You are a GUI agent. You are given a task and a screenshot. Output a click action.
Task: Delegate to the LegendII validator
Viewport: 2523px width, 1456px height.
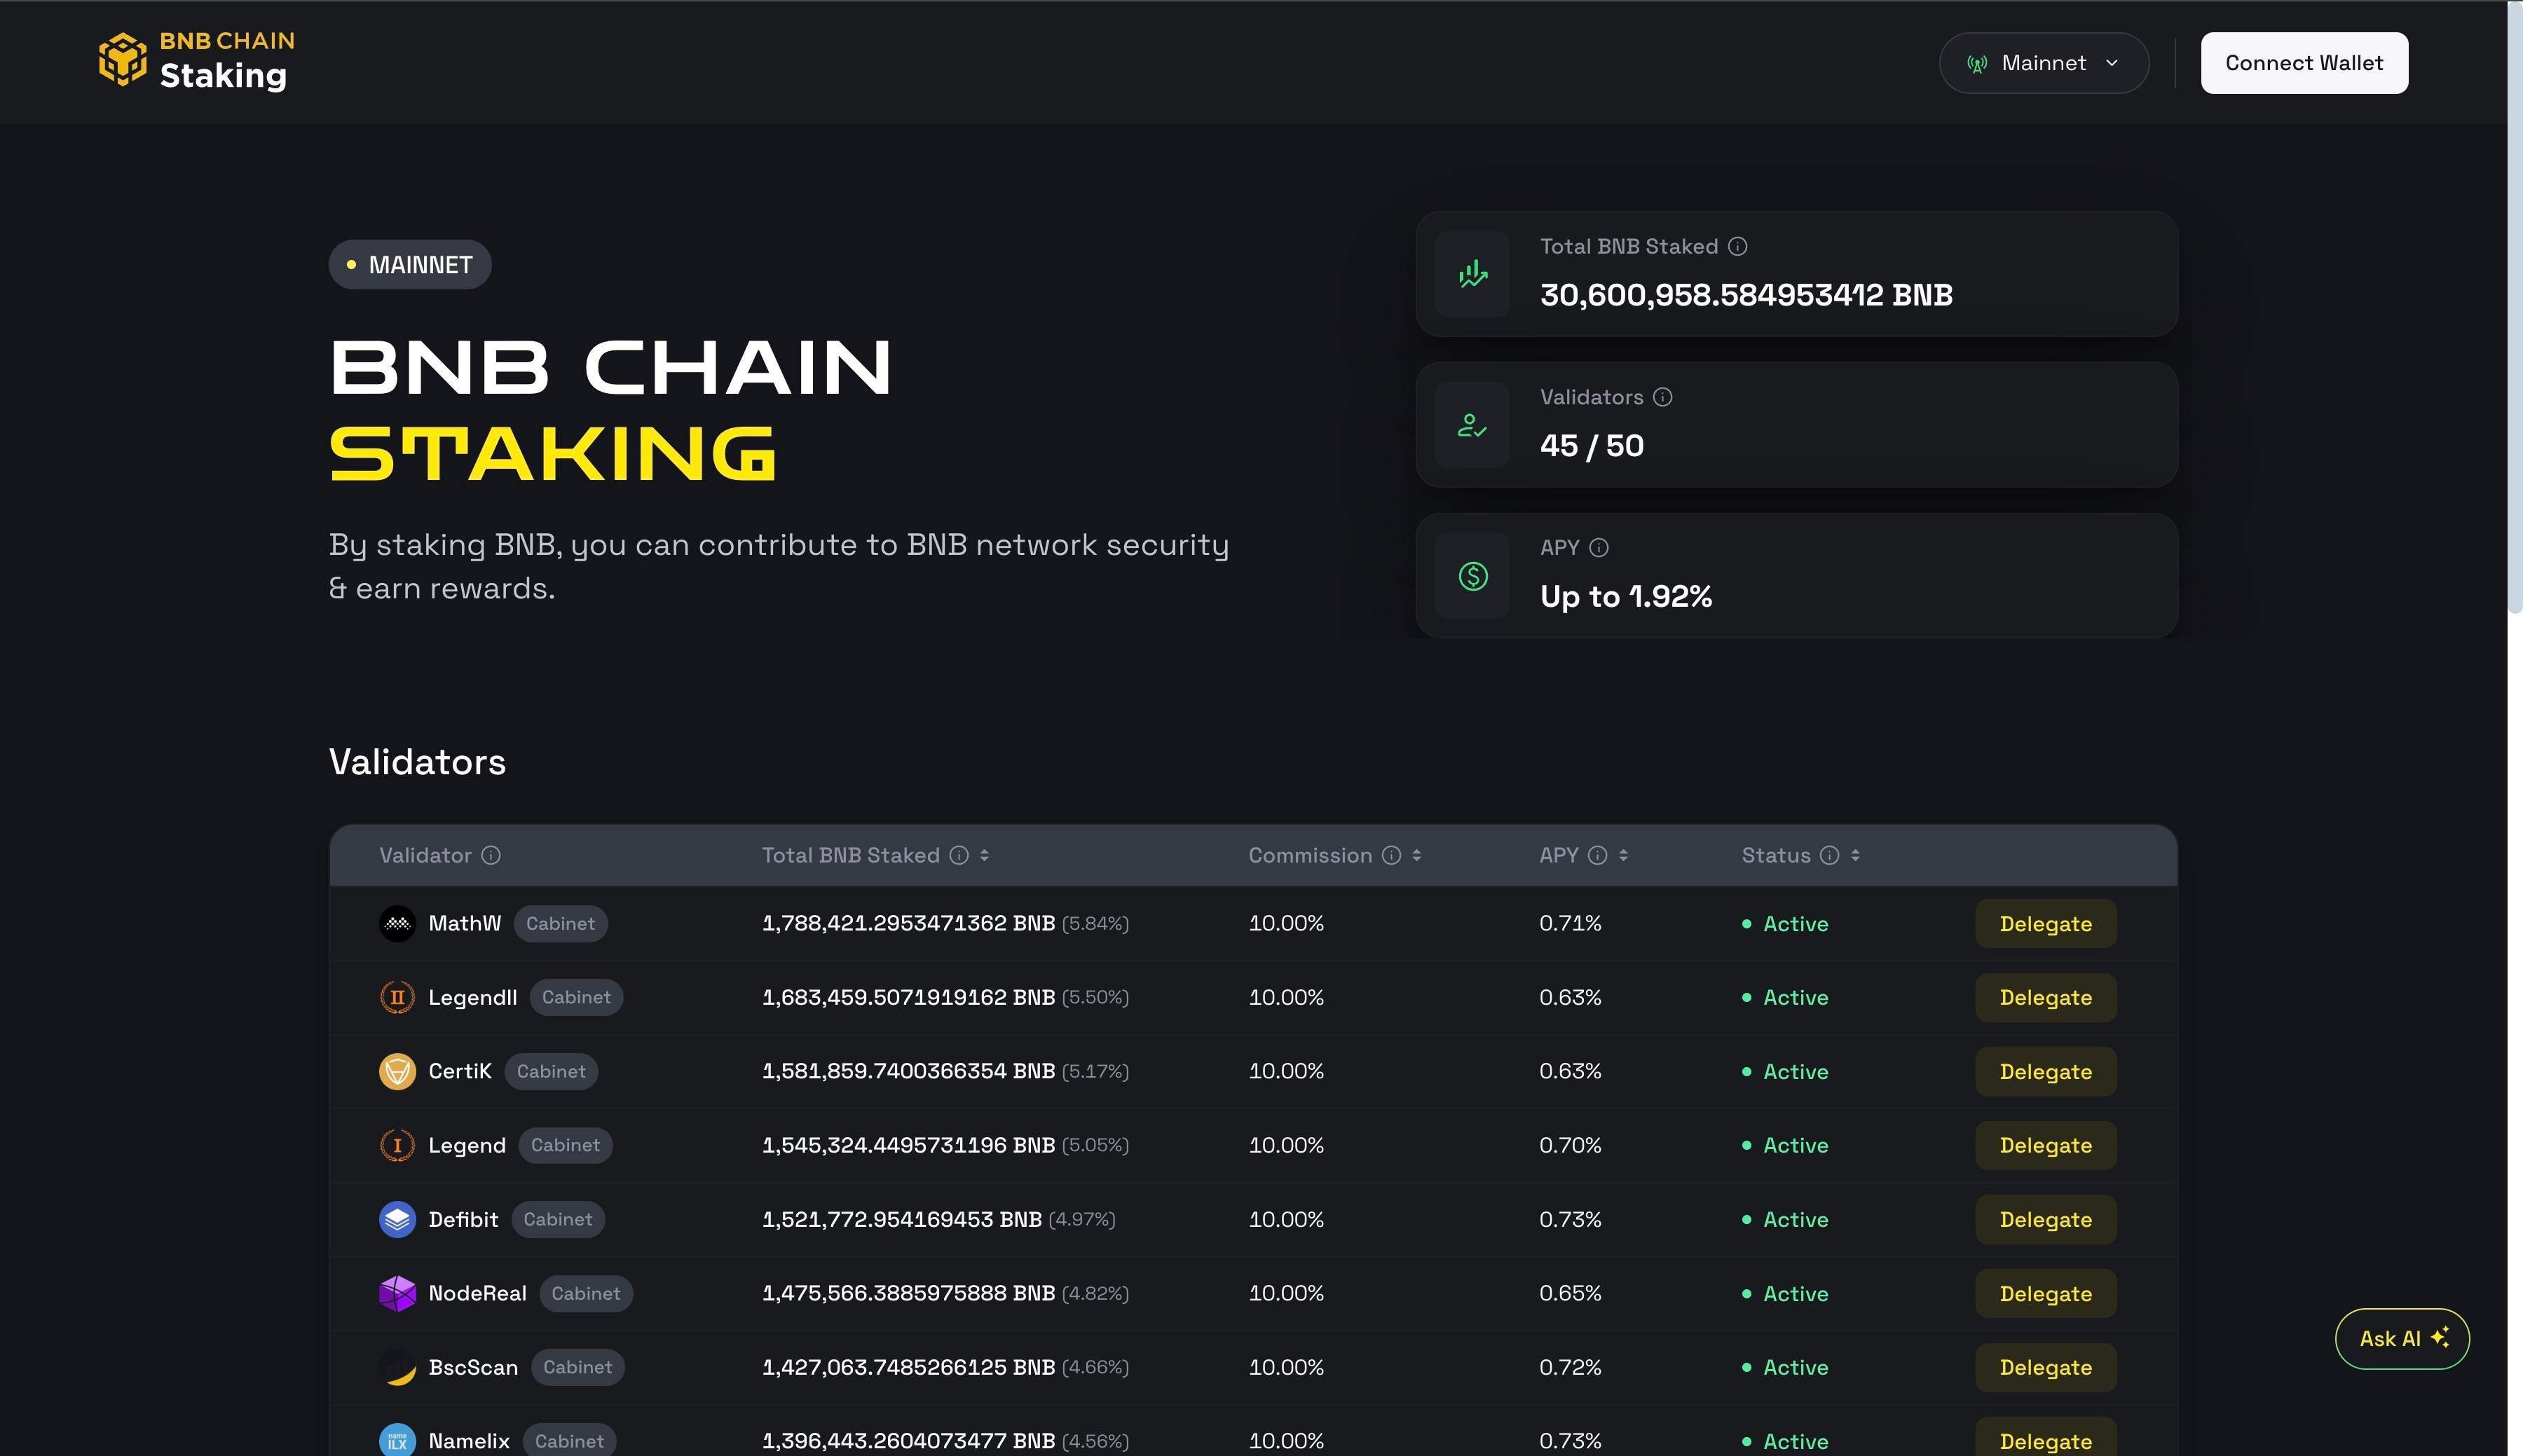click(x=2045, y=998)
